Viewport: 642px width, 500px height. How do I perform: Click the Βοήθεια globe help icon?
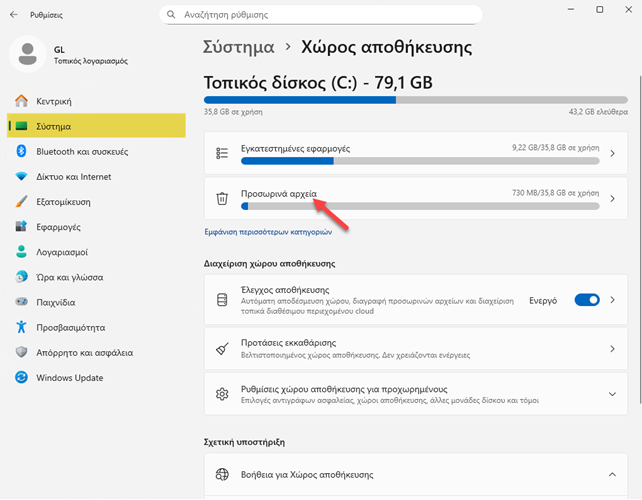tap(222, 475)
